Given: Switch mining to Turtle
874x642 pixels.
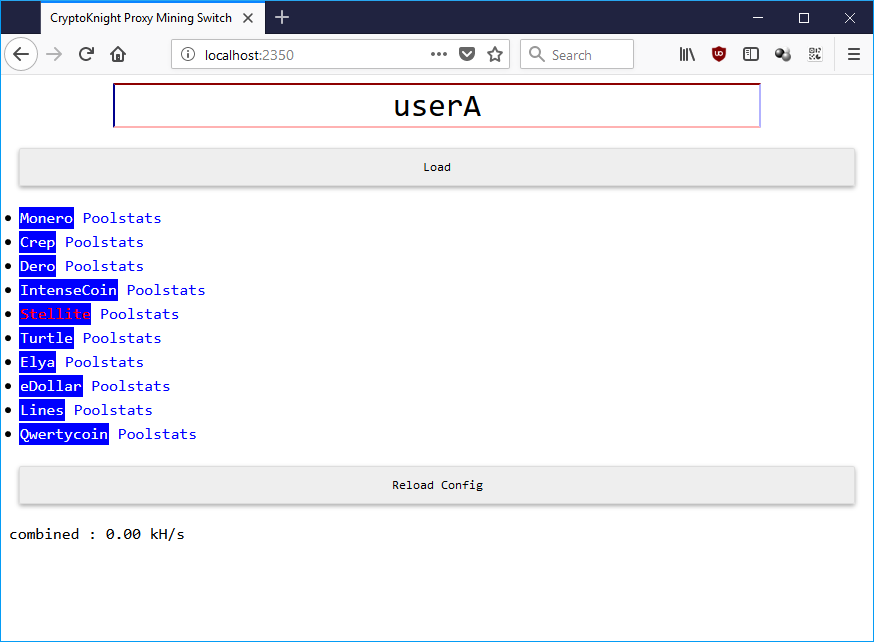Looking at the screenshot, I should tap(46, 338).
